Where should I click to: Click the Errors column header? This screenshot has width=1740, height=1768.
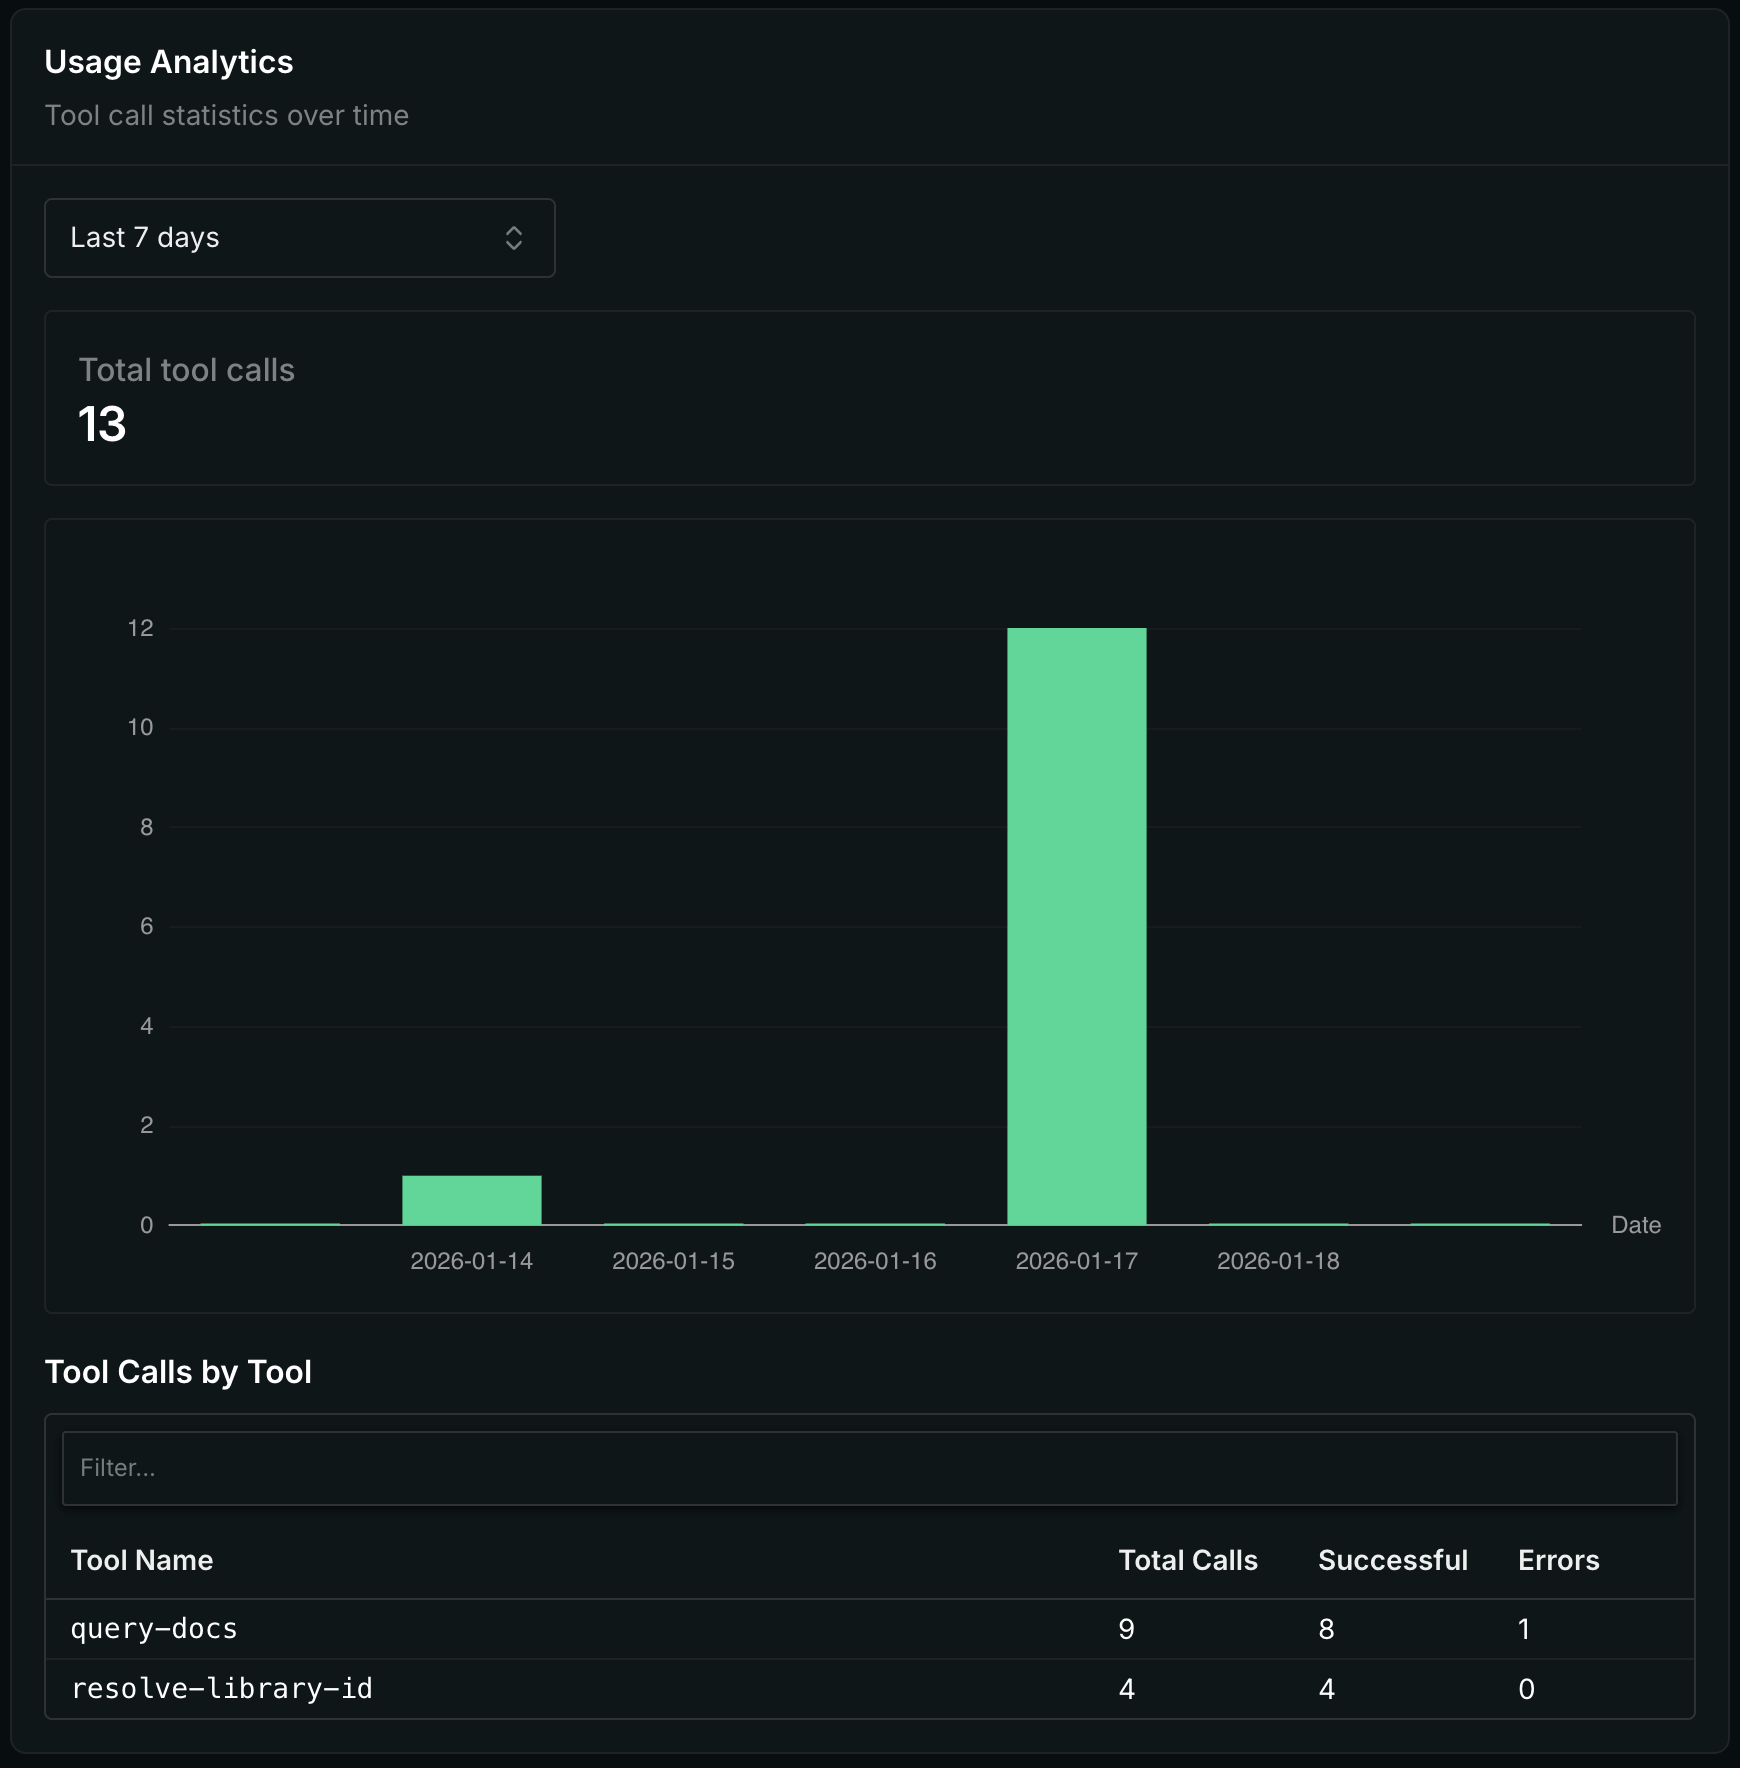(1558, 1560)
